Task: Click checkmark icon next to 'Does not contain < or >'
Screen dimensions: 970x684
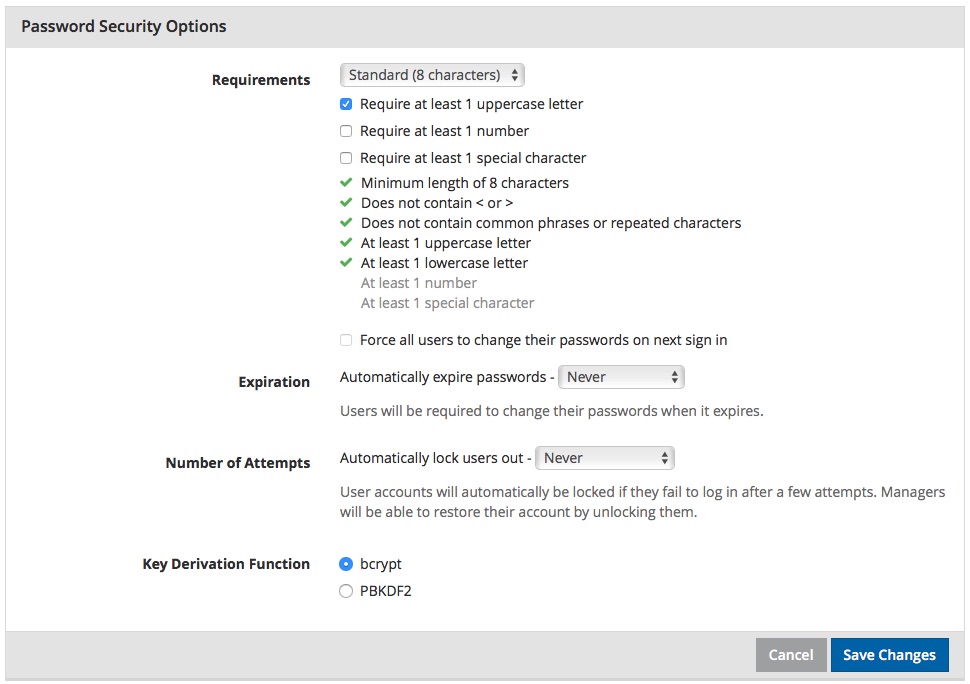Action: pos(346,202)
